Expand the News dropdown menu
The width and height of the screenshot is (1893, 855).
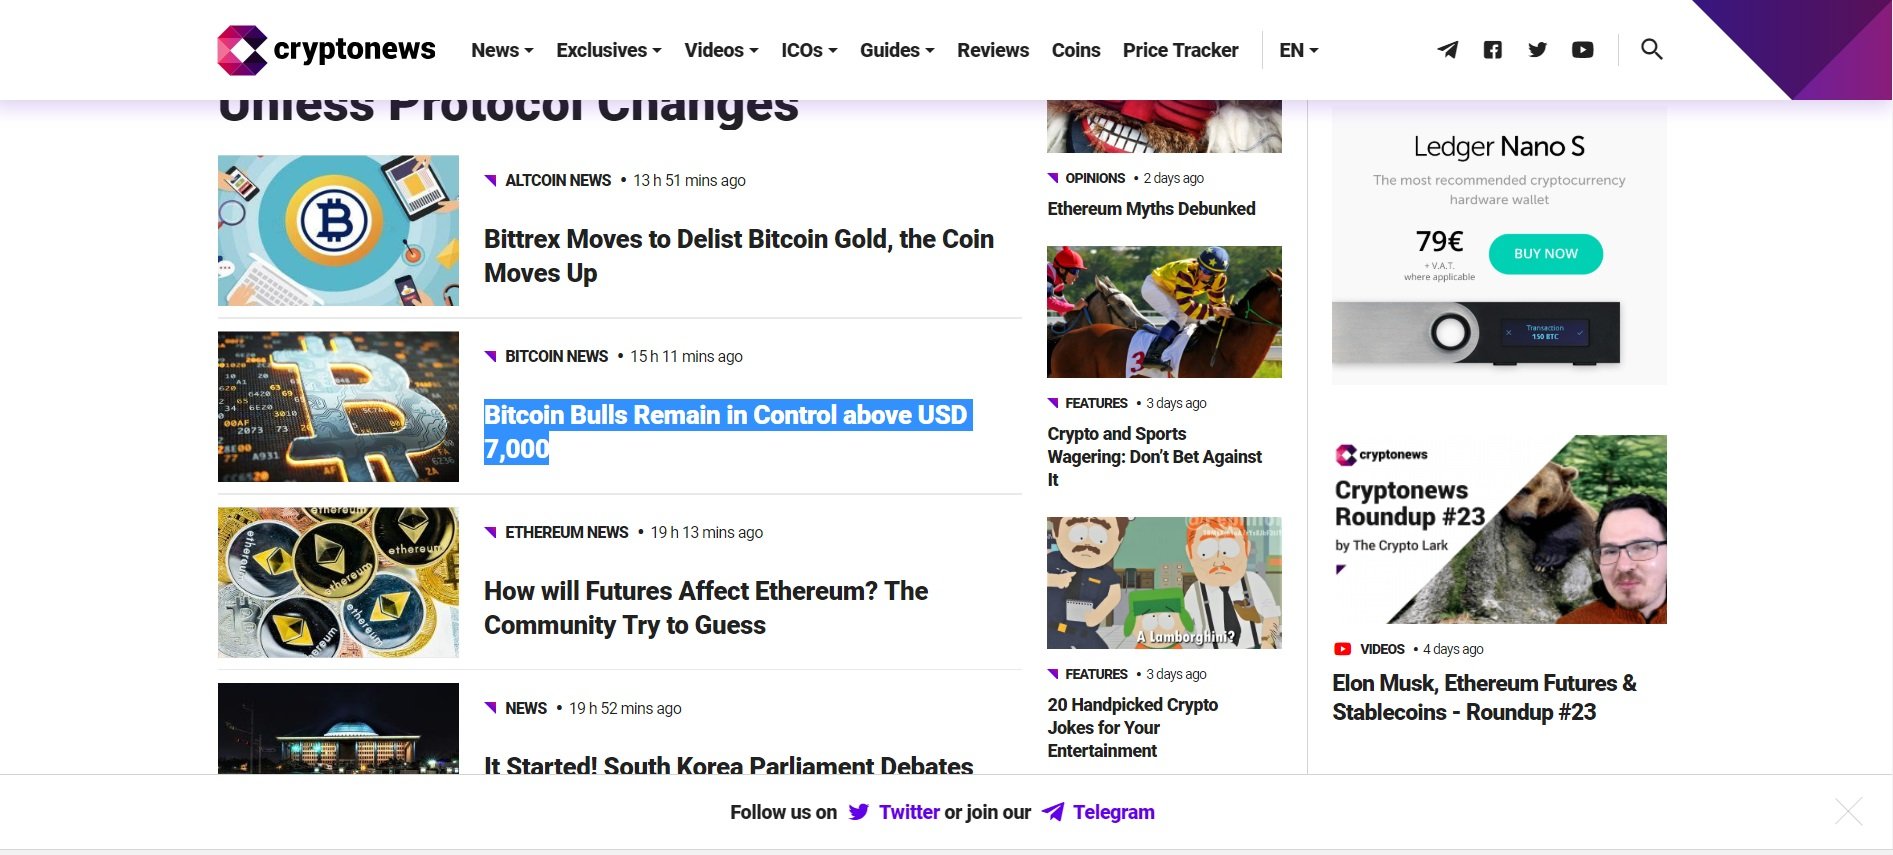click(502, 50)
